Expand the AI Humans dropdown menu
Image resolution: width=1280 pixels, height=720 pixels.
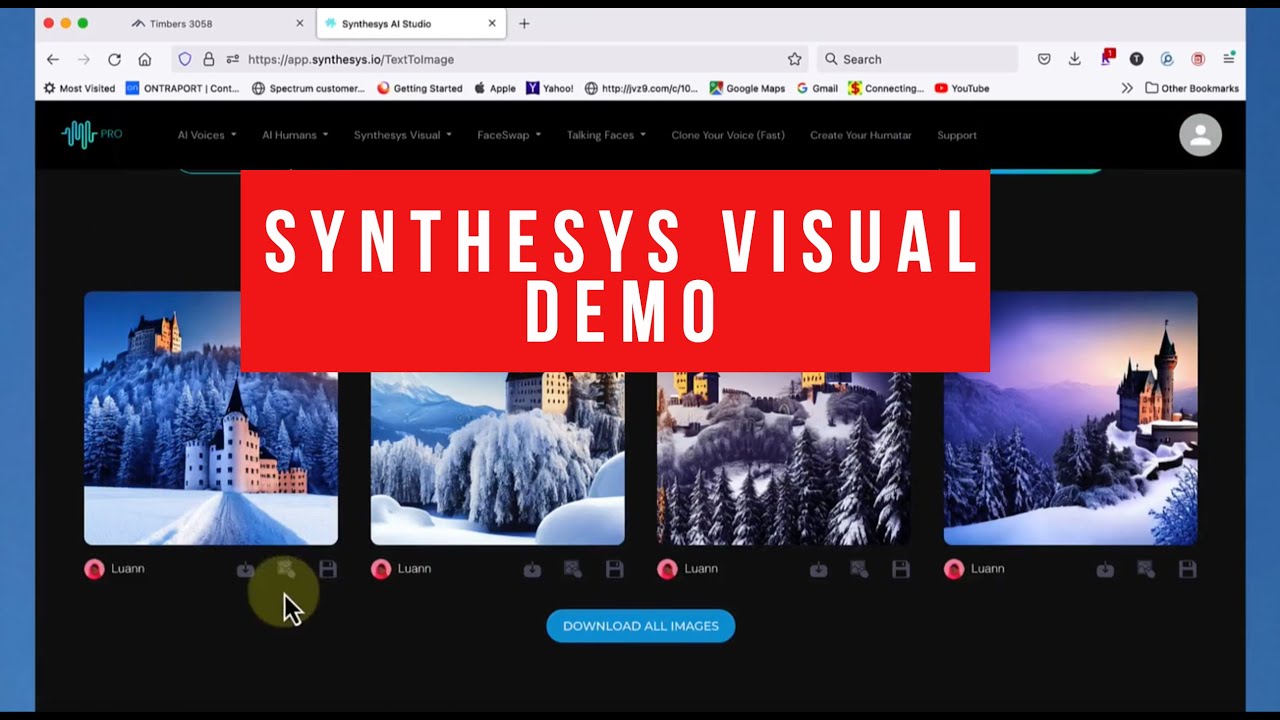[x=295, y=135]
